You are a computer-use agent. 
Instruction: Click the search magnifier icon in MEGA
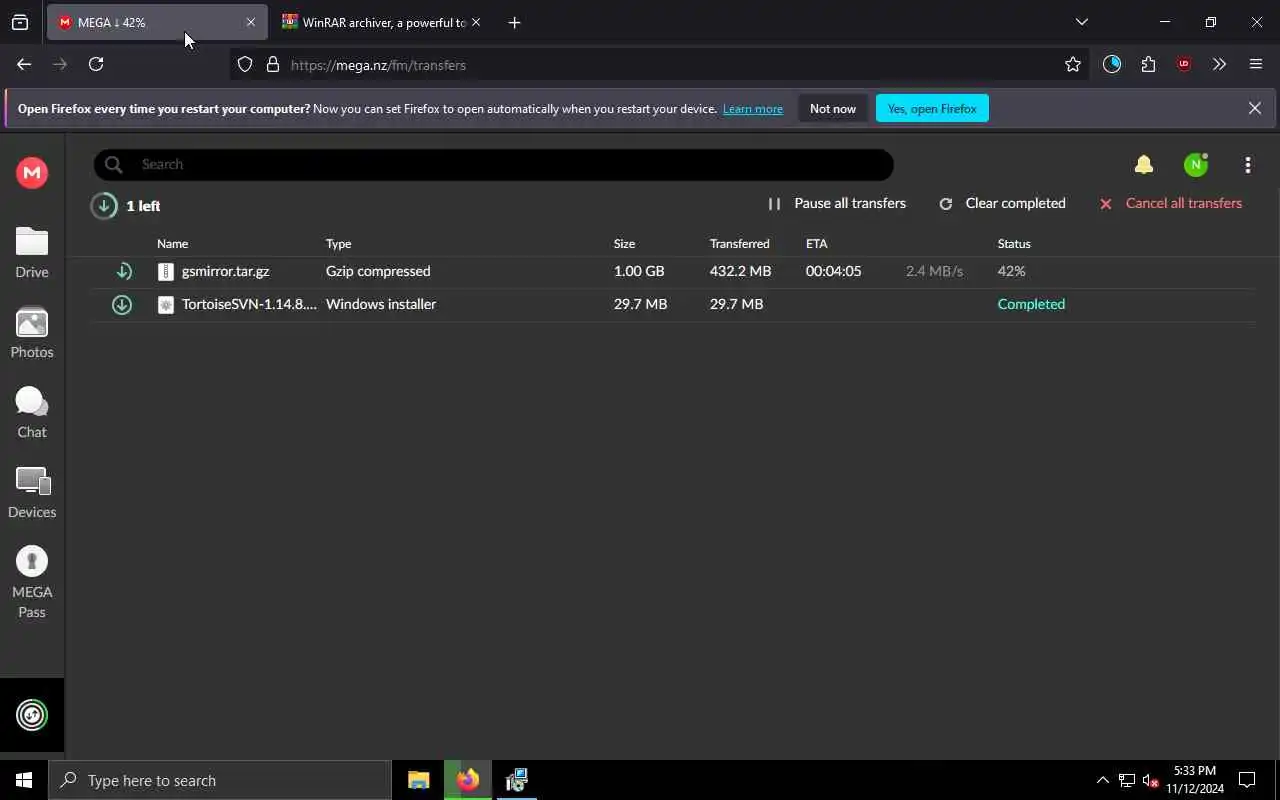click(x=114, y=164)
